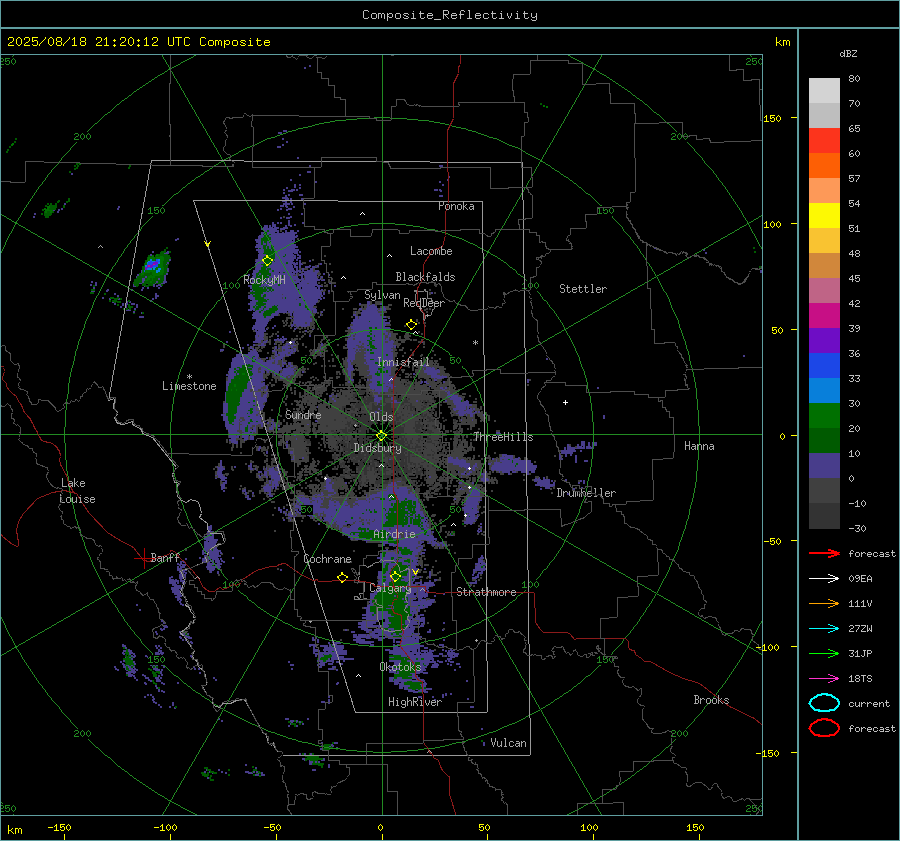
Task: Click the HighRiver label
Action: (415, 702)
